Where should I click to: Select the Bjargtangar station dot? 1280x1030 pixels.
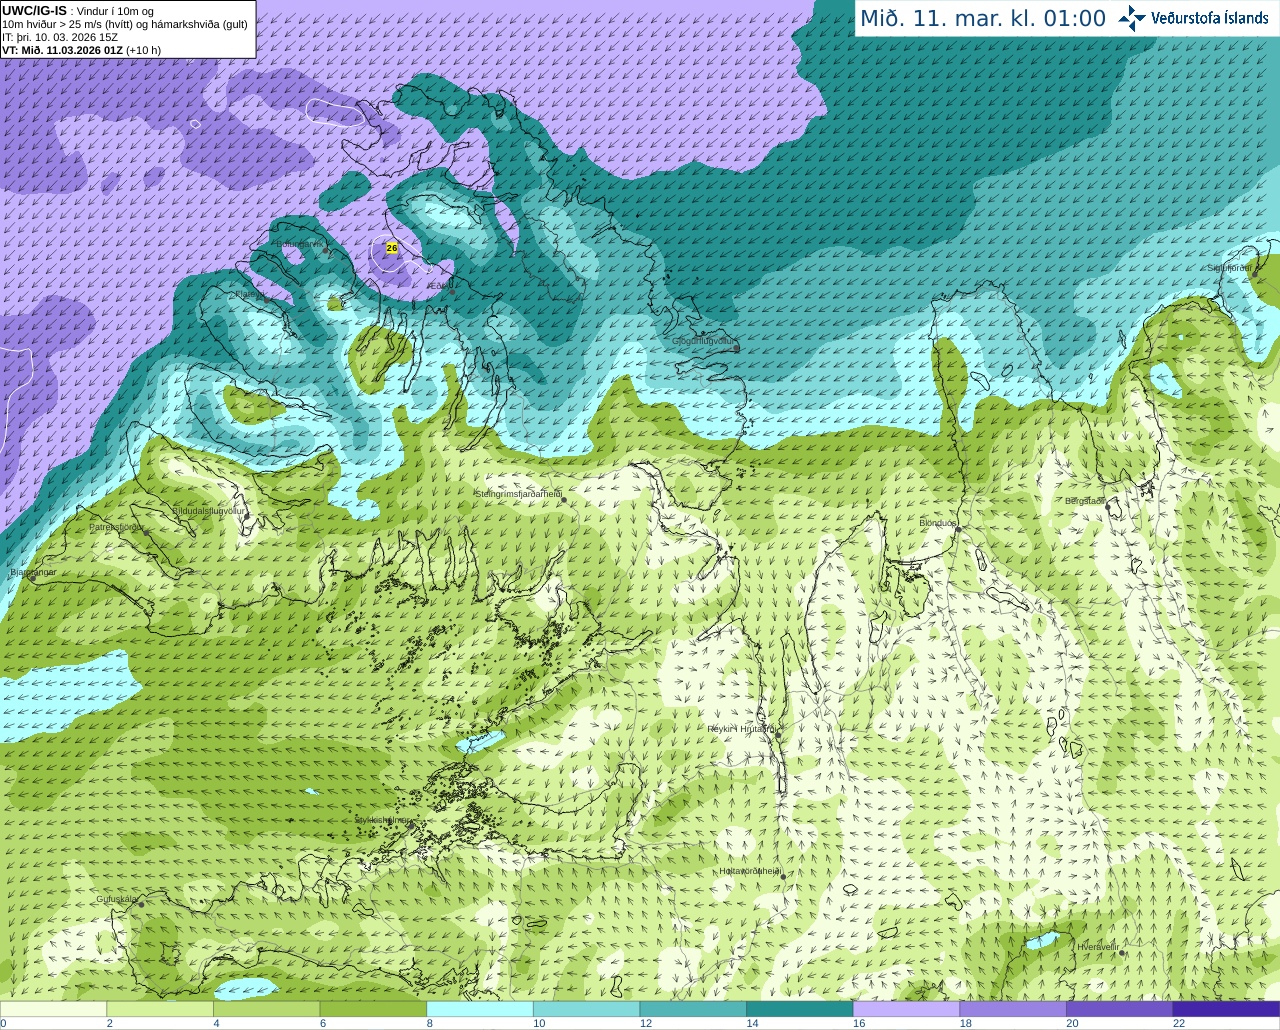pos(32,578)
